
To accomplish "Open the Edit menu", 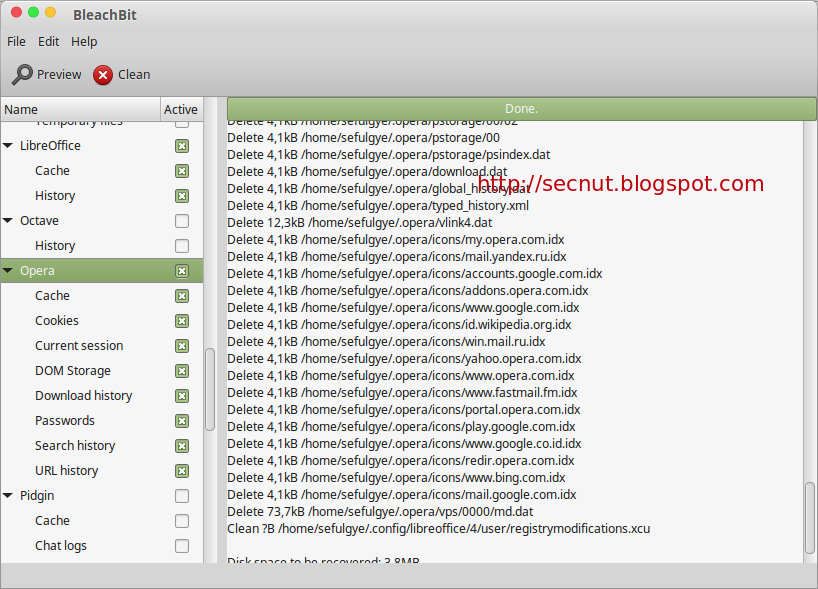I will 49,42.
